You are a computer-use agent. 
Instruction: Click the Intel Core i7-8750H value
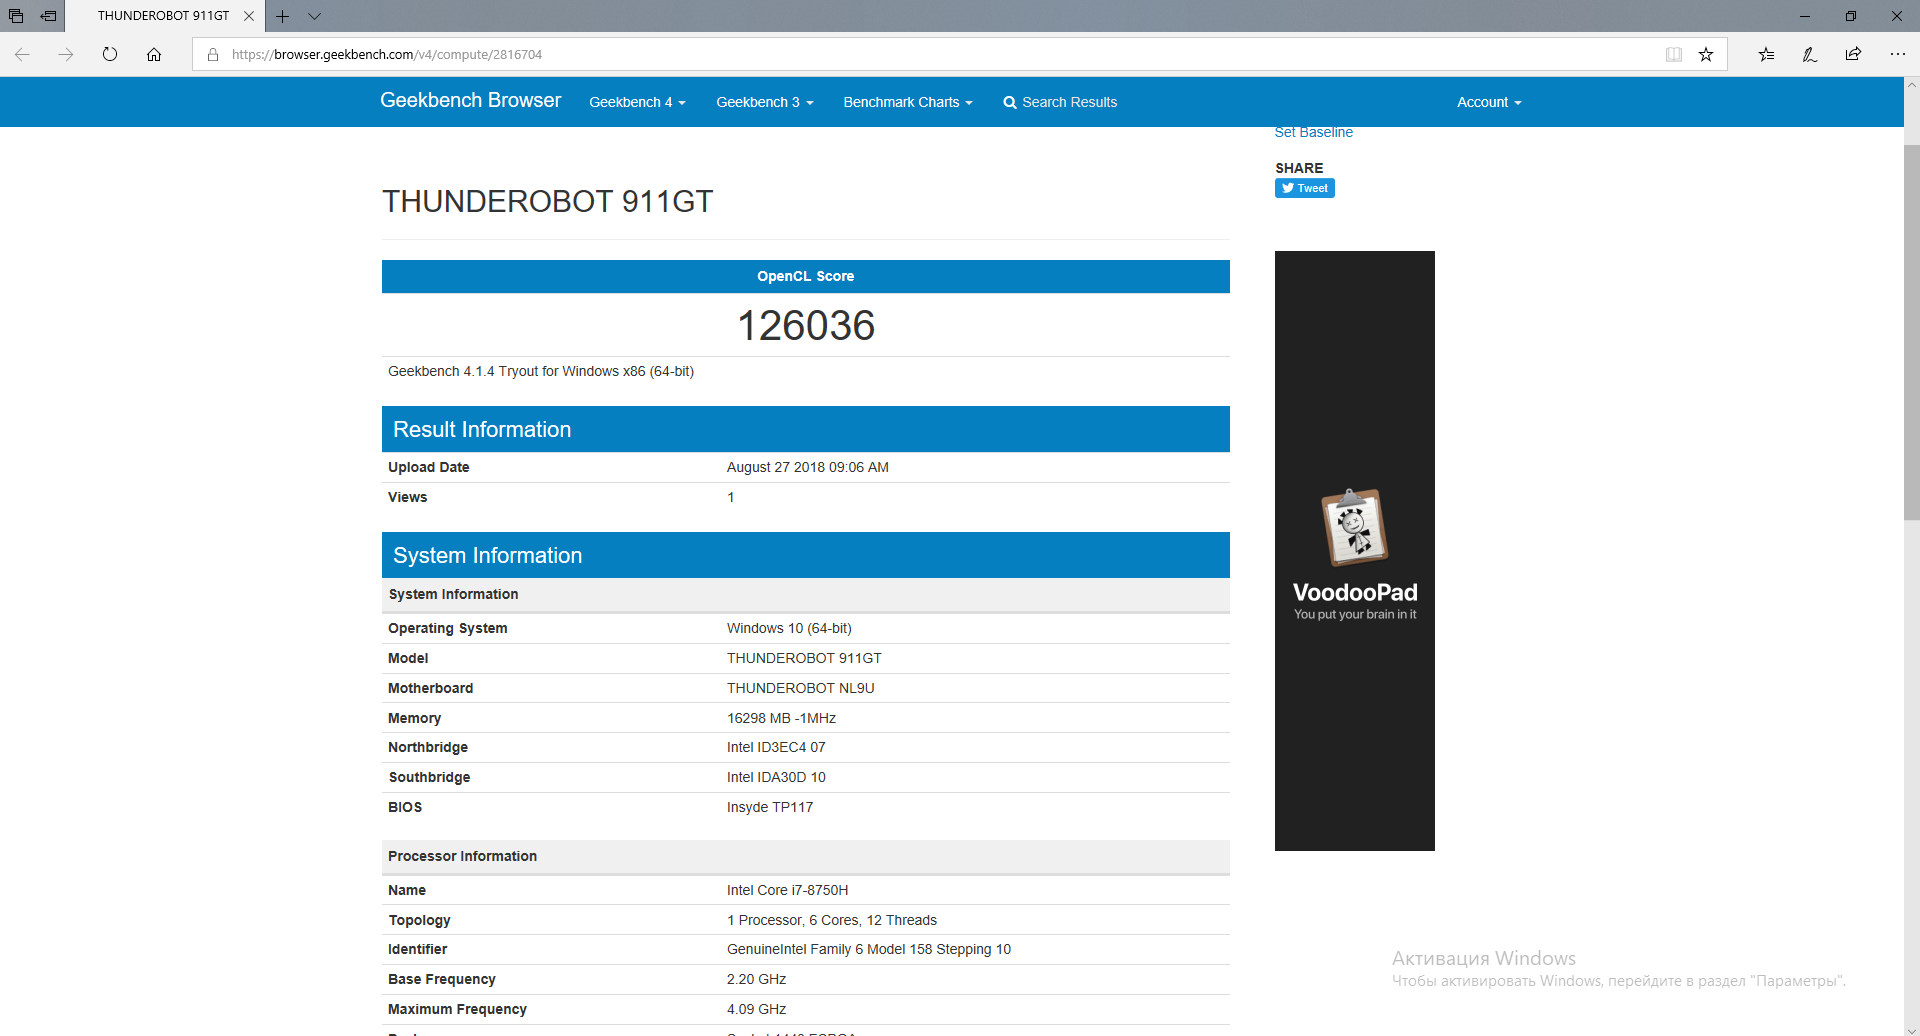point(787,890)
